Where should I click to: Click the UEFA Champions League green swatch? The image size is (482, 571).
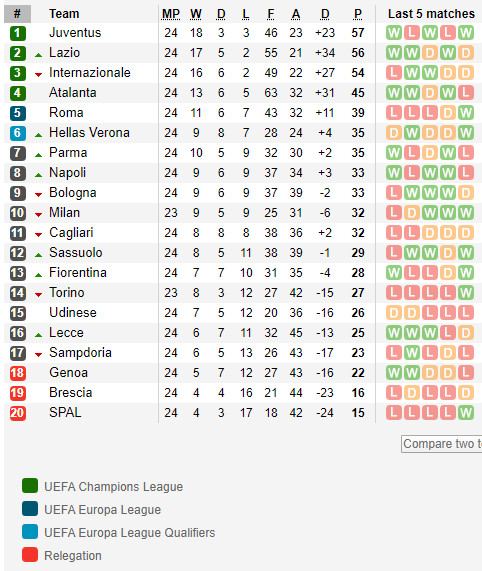coord(30,486)
